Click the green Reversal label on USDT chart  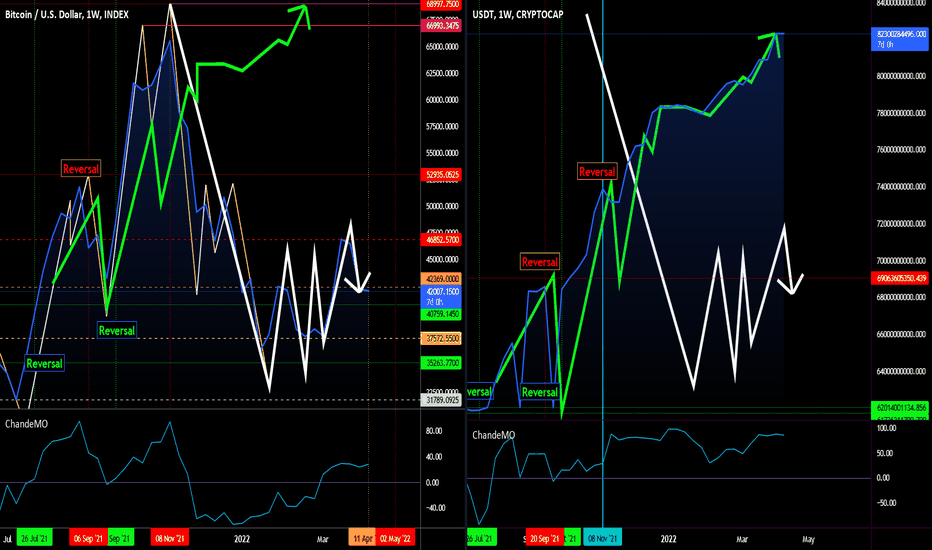(x=540, y=392)
